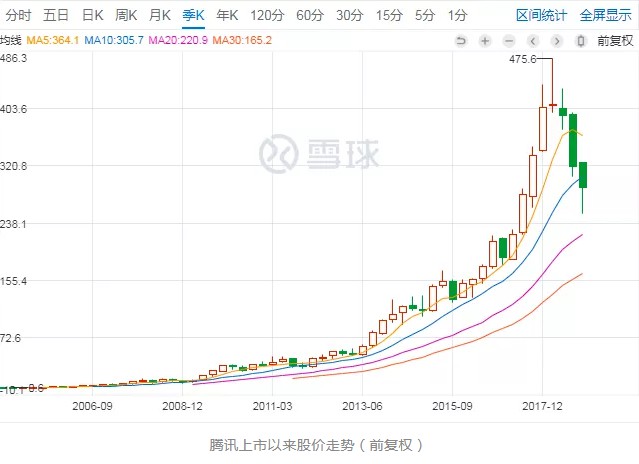Click the 238.1 price axis label

13,224
